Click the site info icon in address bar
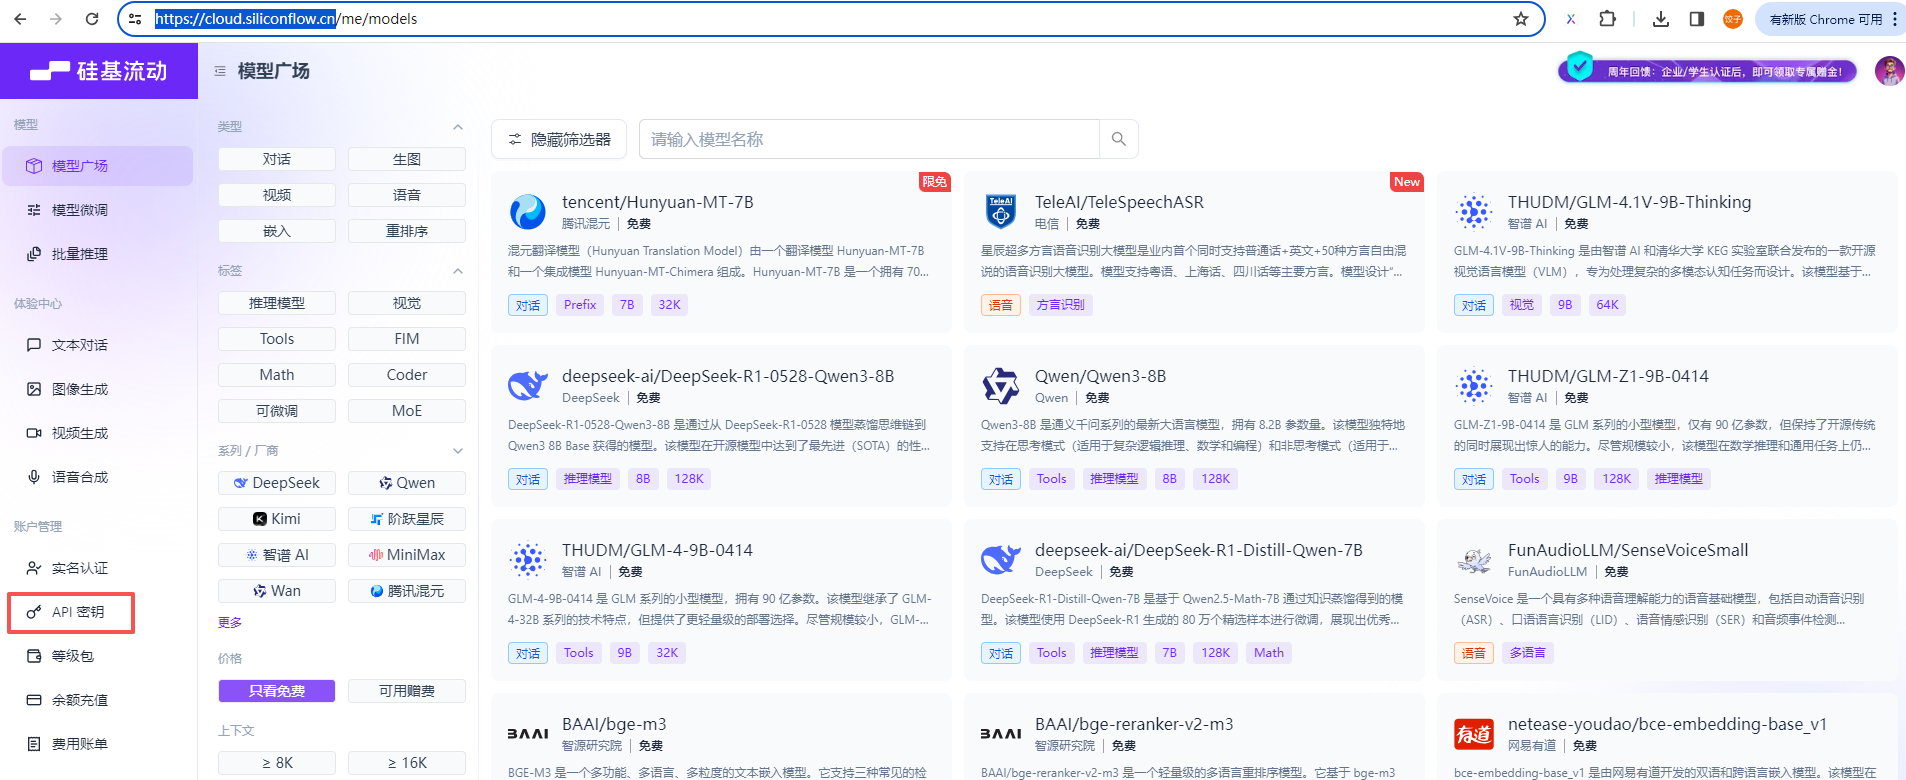Viewport: 1906px width, 780px height. pyautogui.click(x=135, y=19)
